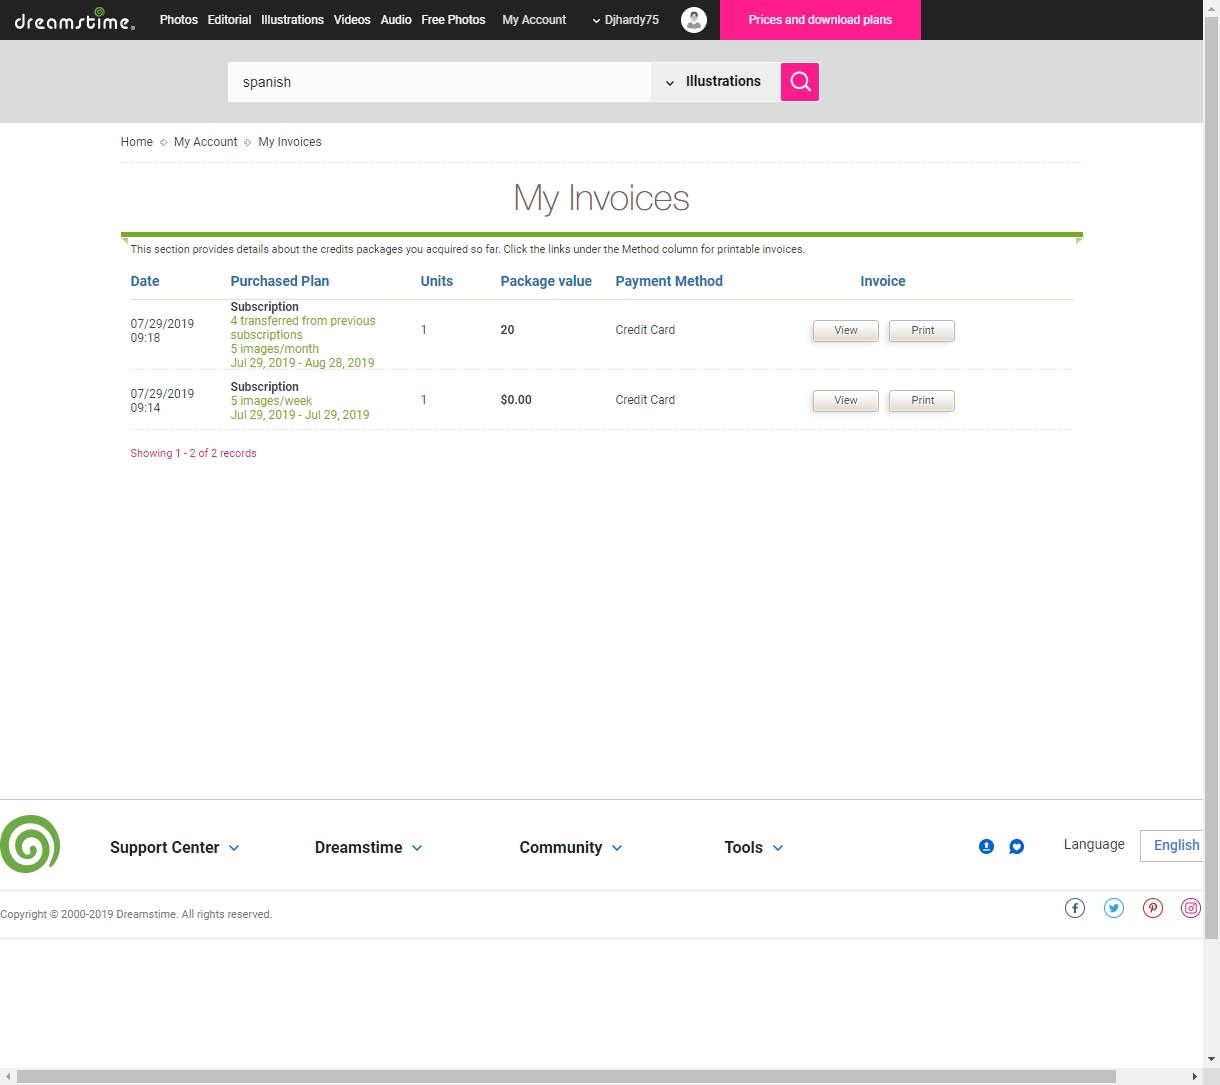Click the green spiral footer logo

point(30,845)
